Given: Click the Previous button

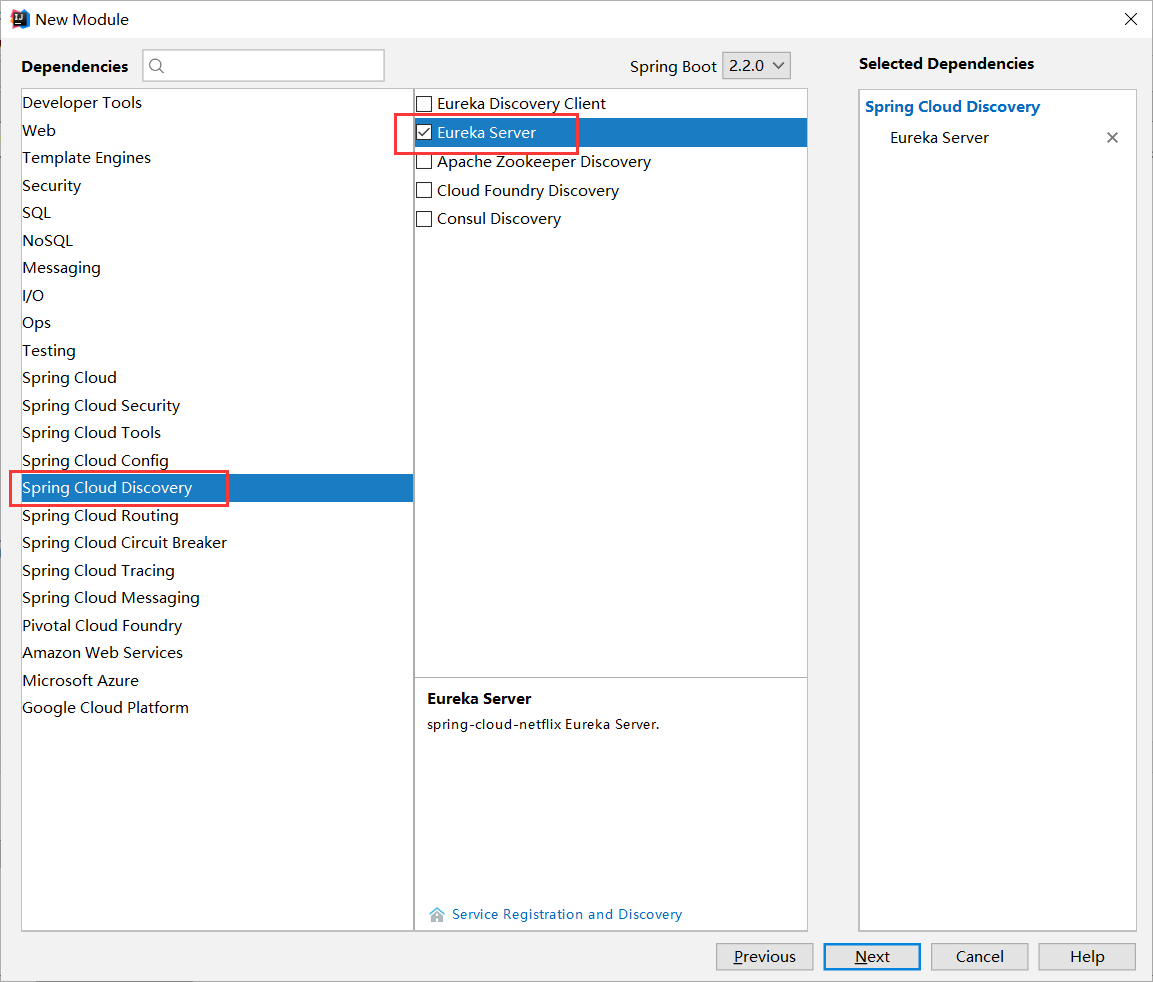Looking at the screenshot, I should [764, 956].
